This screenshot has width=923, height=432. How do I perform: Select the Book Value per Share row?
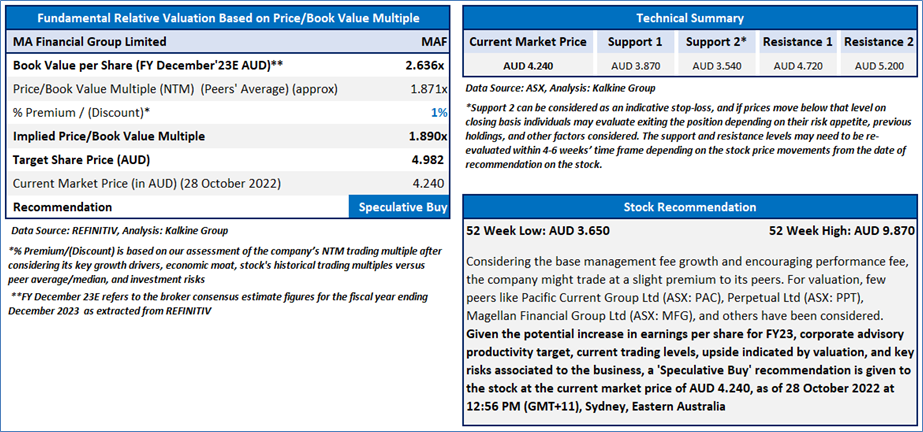point(228,65)
